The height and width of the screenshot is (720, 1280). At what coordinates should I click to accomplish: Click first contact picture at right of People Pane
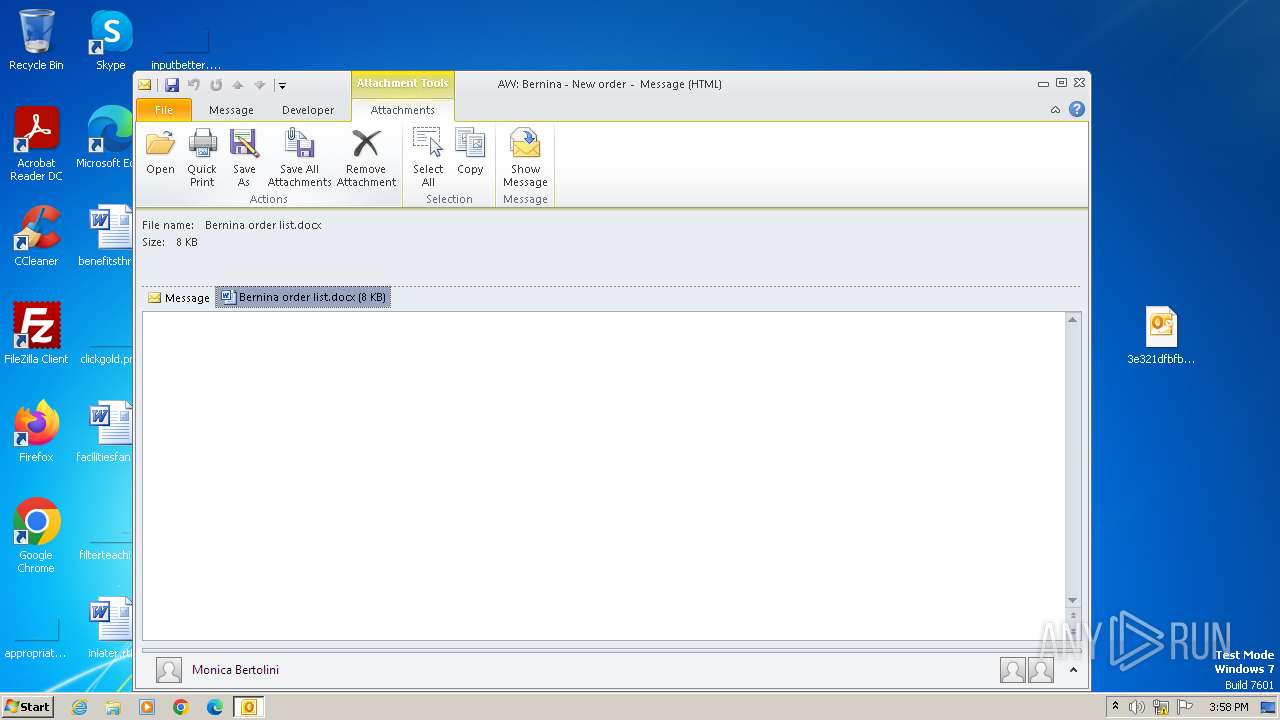tap(1012, 670)
